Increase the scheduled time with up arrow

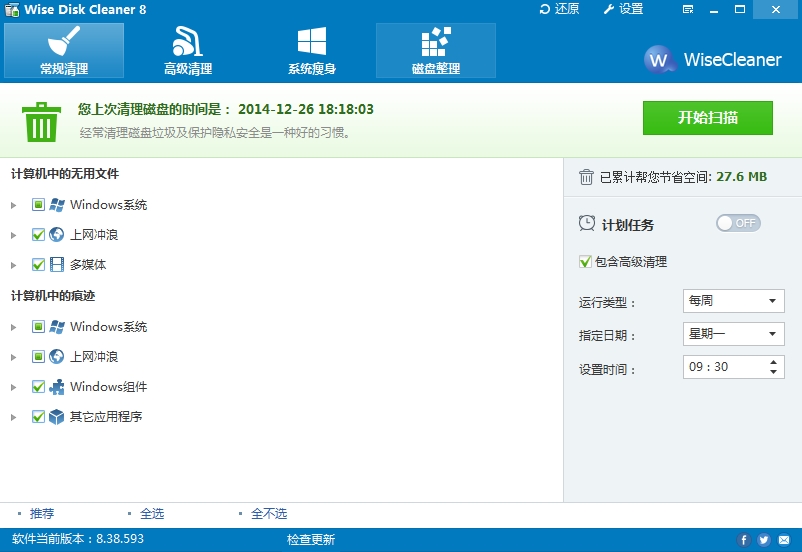pyautogui.click(x=773, y=362)
